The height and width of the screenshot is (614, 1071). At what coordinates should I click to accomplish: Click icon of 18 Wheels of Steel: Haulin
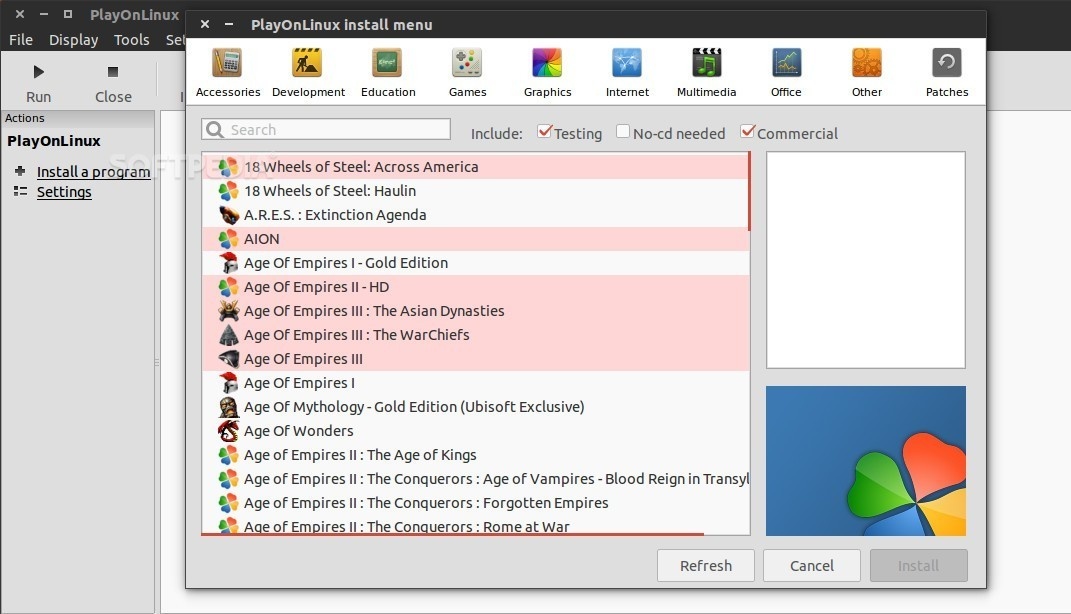[228, 191]
